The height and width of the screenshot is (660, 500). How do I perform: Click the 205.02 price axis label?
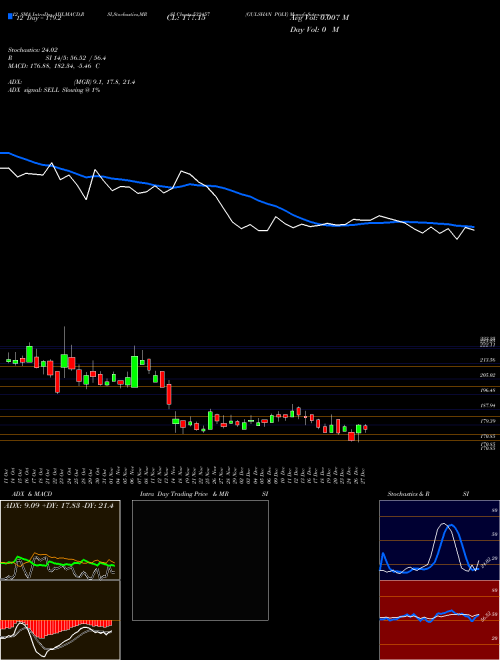[487, 375]
